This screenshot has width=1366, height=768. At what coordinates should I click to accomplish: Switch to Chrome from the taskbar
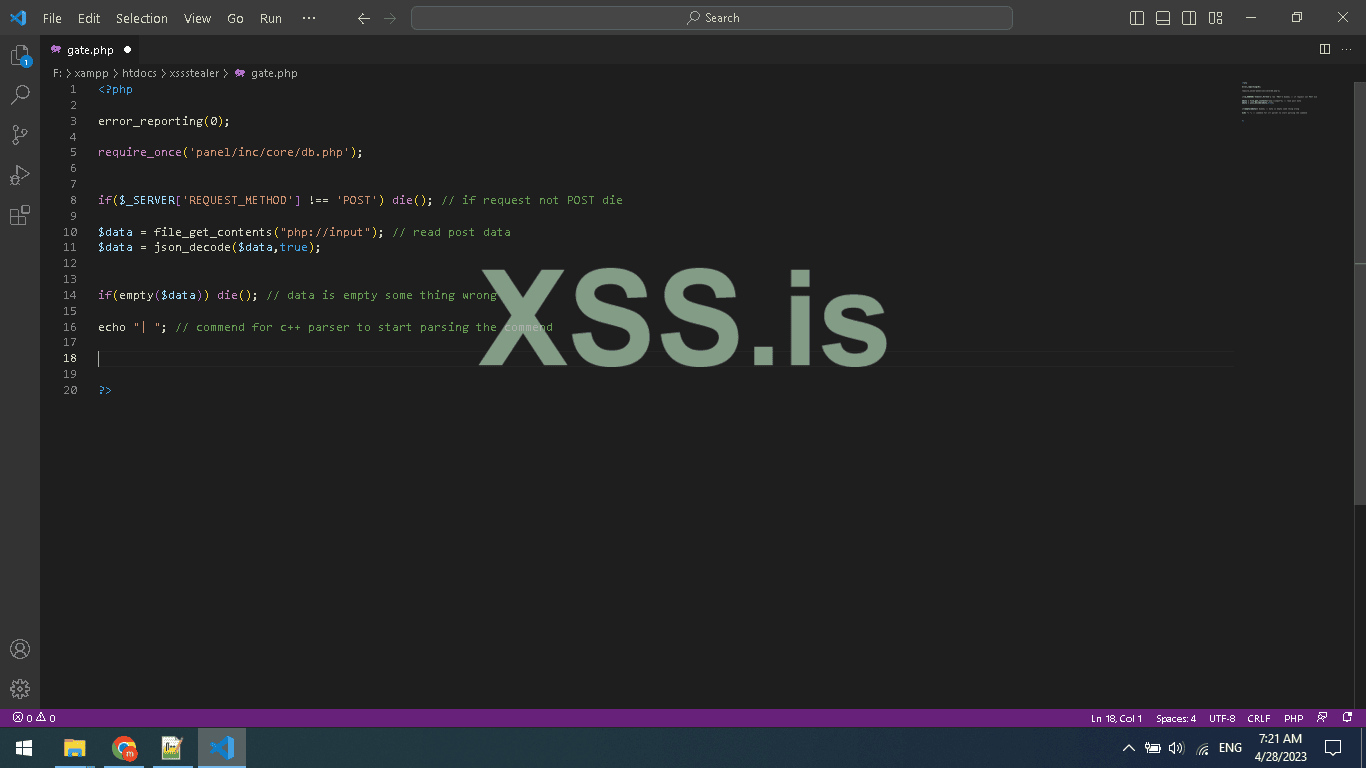pyautogui.click(x=124, y=748)
